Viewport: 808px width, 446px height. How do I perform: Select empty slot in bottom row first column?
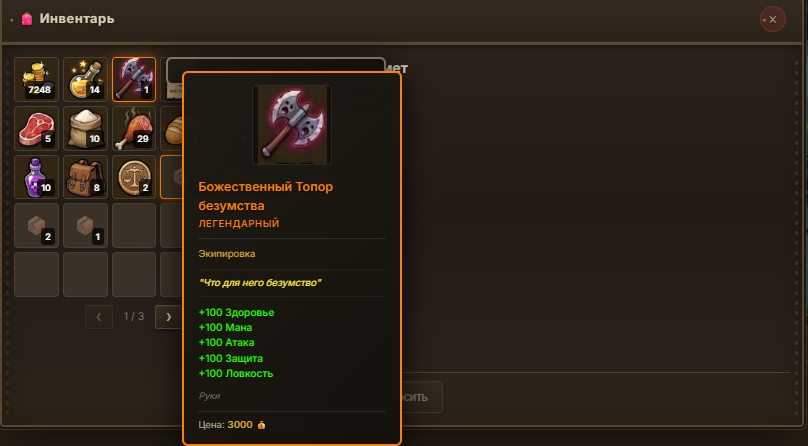pos(36,275)
